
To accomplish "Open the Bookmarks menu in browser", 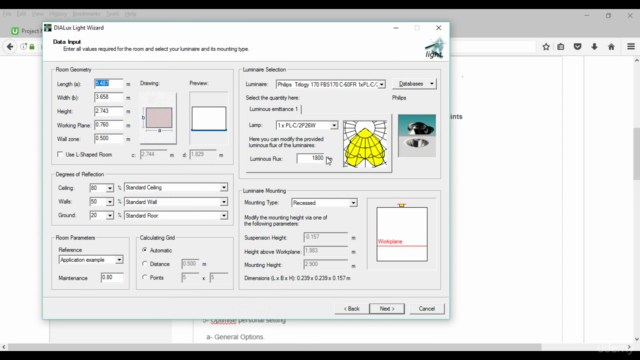I will pos(86,14).
